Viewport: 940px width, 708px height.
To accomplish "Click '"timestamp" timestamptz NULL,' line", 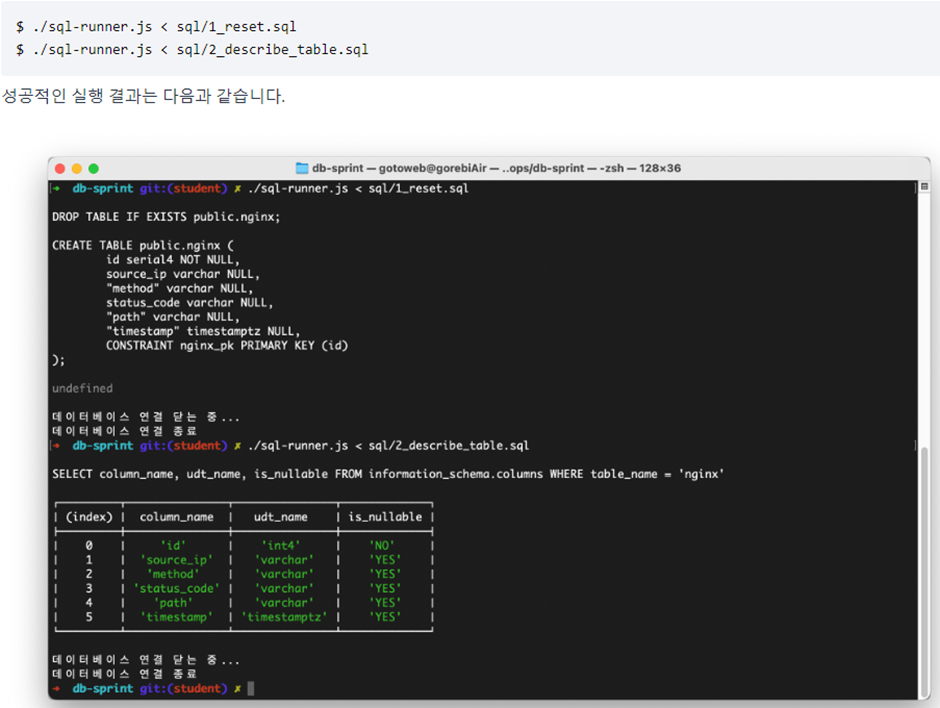I will [x=203, y=331].
